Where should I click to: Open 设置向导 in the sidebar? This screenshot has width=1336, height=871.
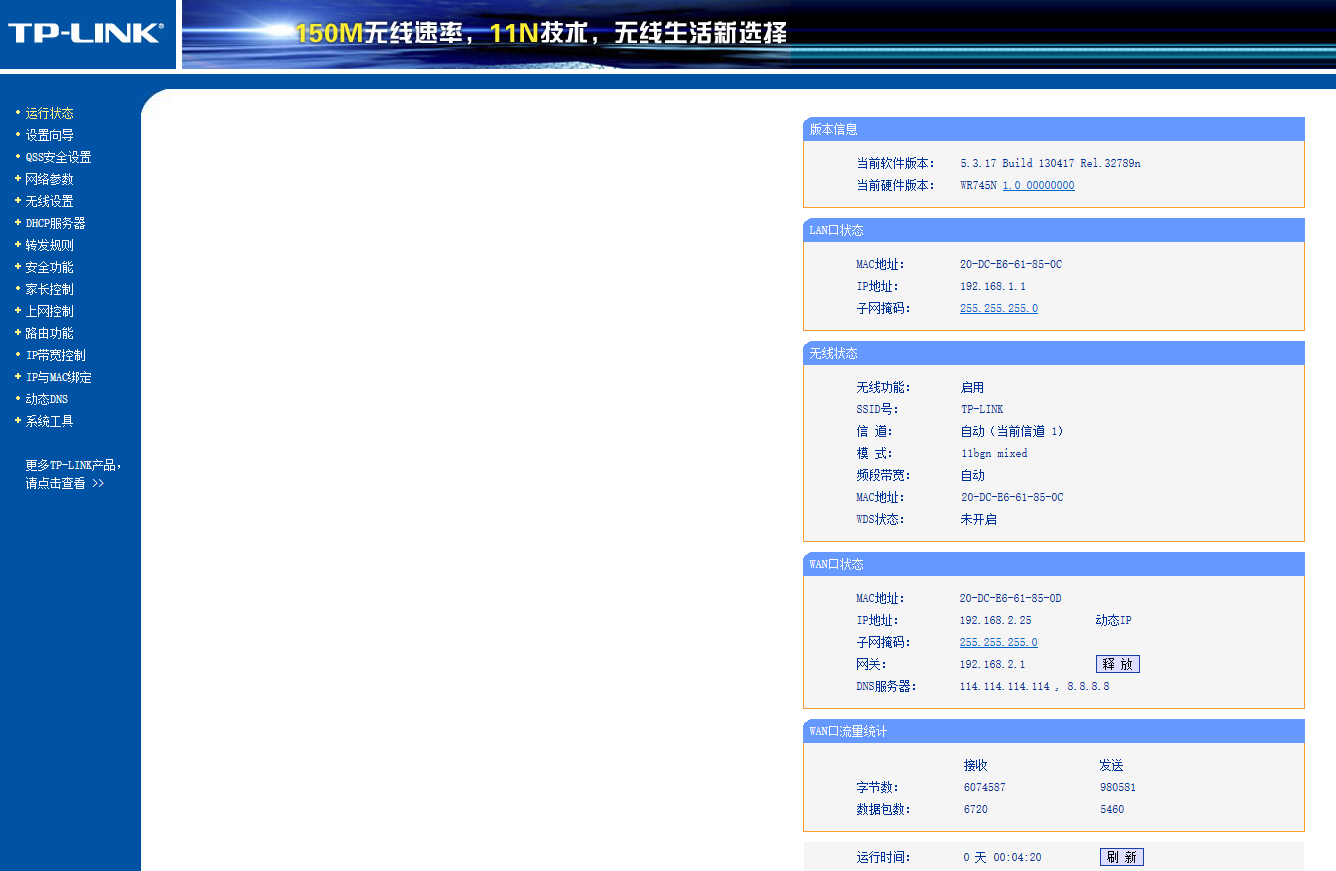coord(50,135)
